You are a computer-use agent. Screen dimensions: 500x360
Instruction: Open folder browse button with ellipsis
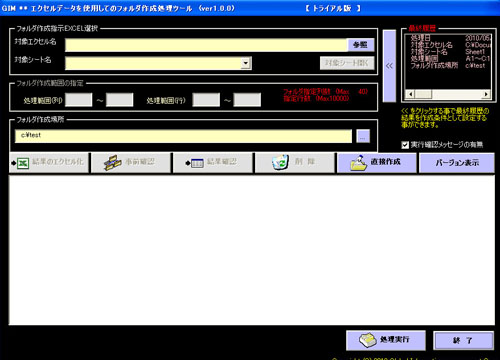(363, 136)
